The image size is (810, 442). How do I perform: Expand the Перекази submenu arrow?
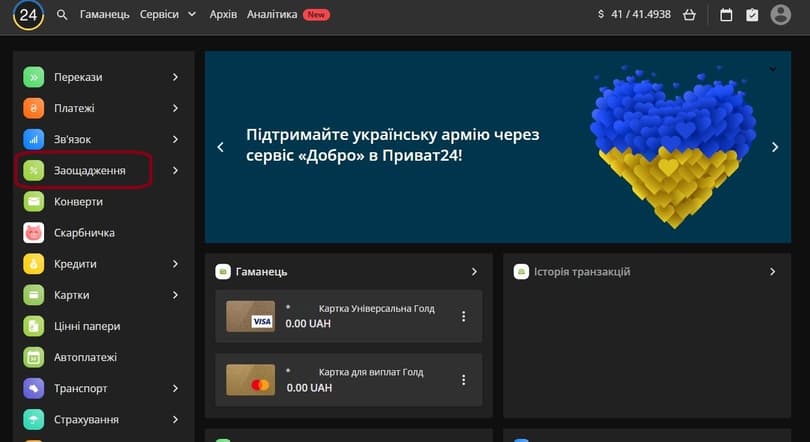point(175,77)
